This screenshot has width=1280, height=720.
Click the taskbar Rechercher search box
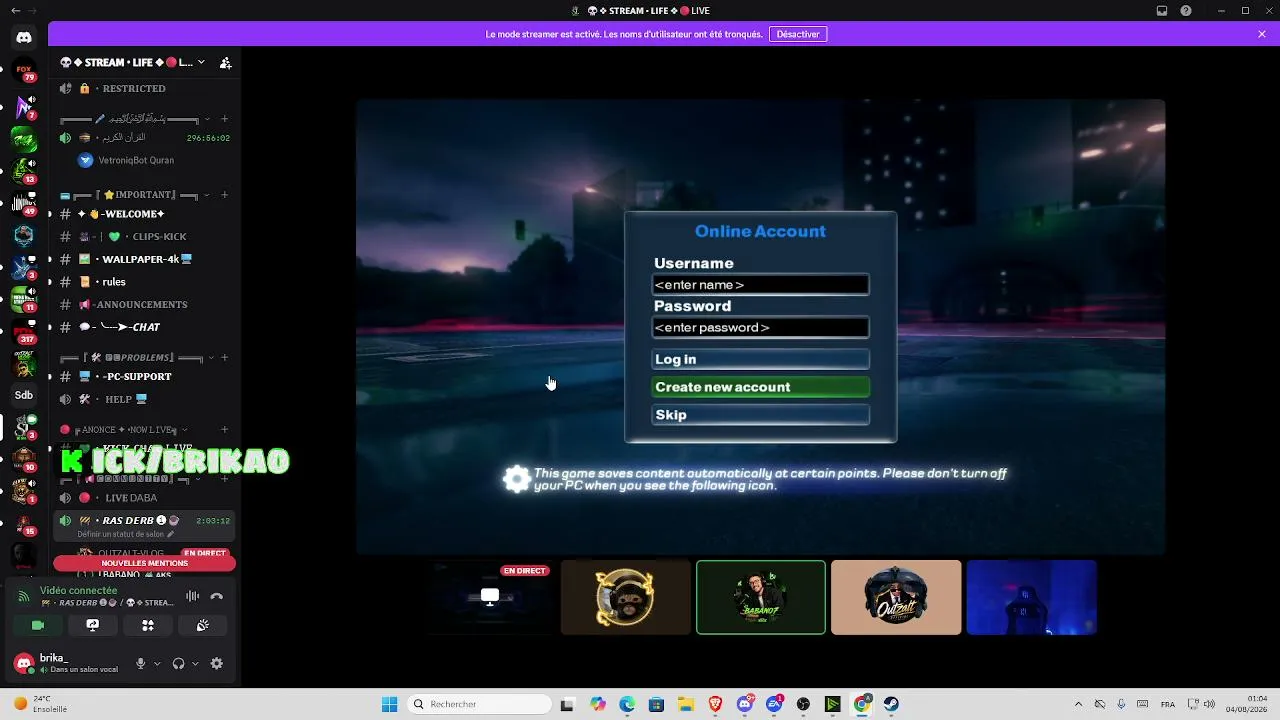(480, 704)
